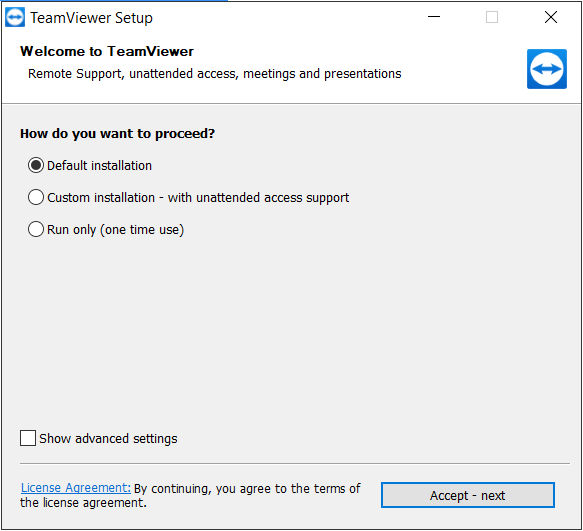Screen dimensions: 583x531
Task: Click the large TeamViewer logo in the header
Action: [x=547, y=69]
